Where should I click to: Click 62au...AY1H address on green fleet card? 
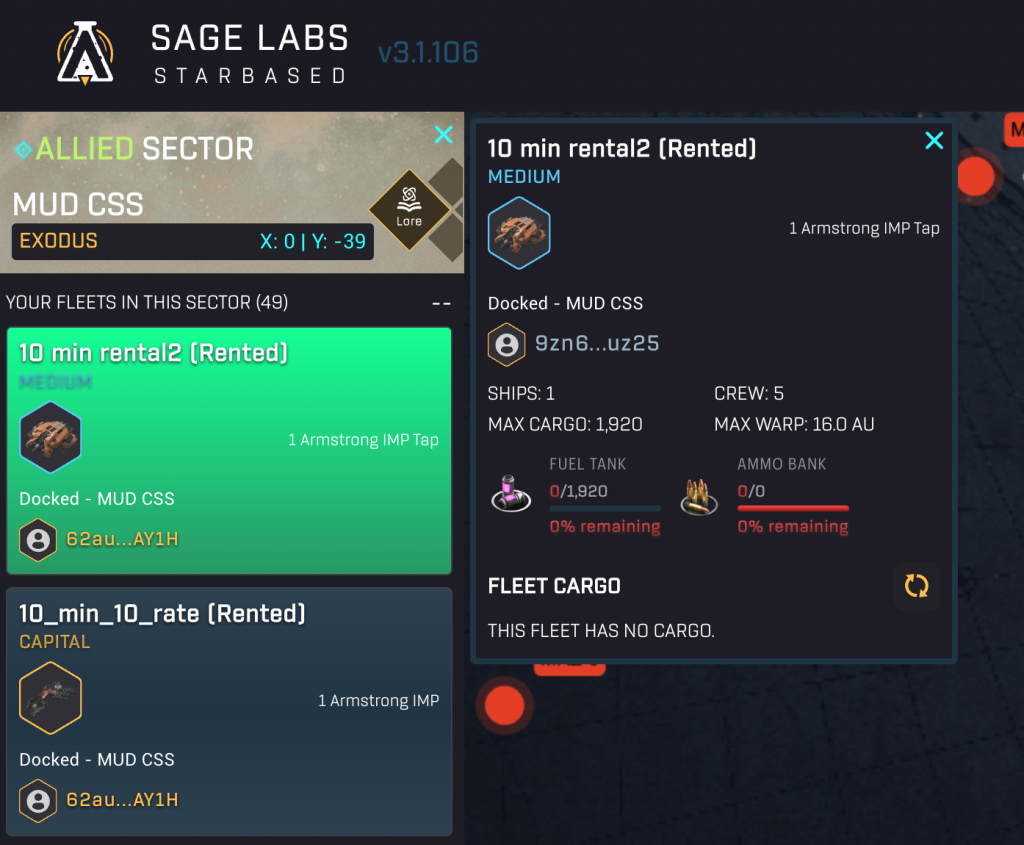tap(122, 540)
